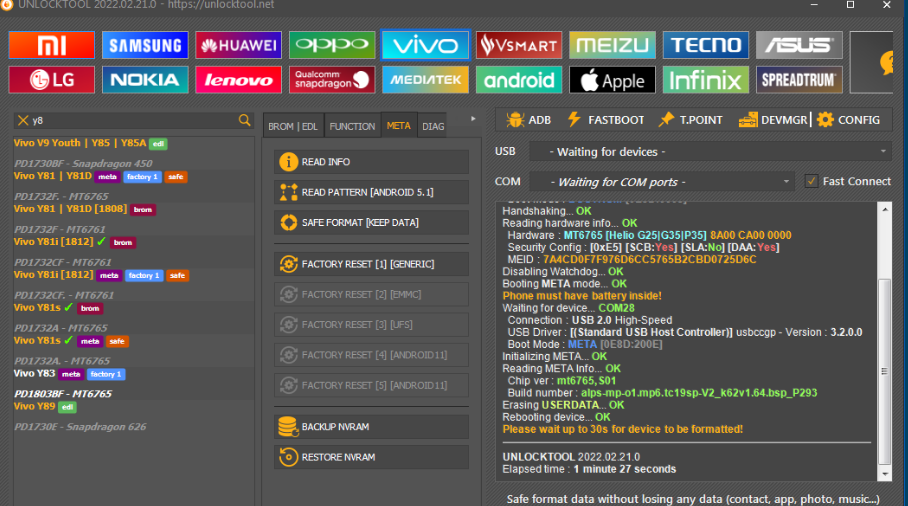
Task: Clear the y8 search with X icon
Action: (x=23, y=120)
